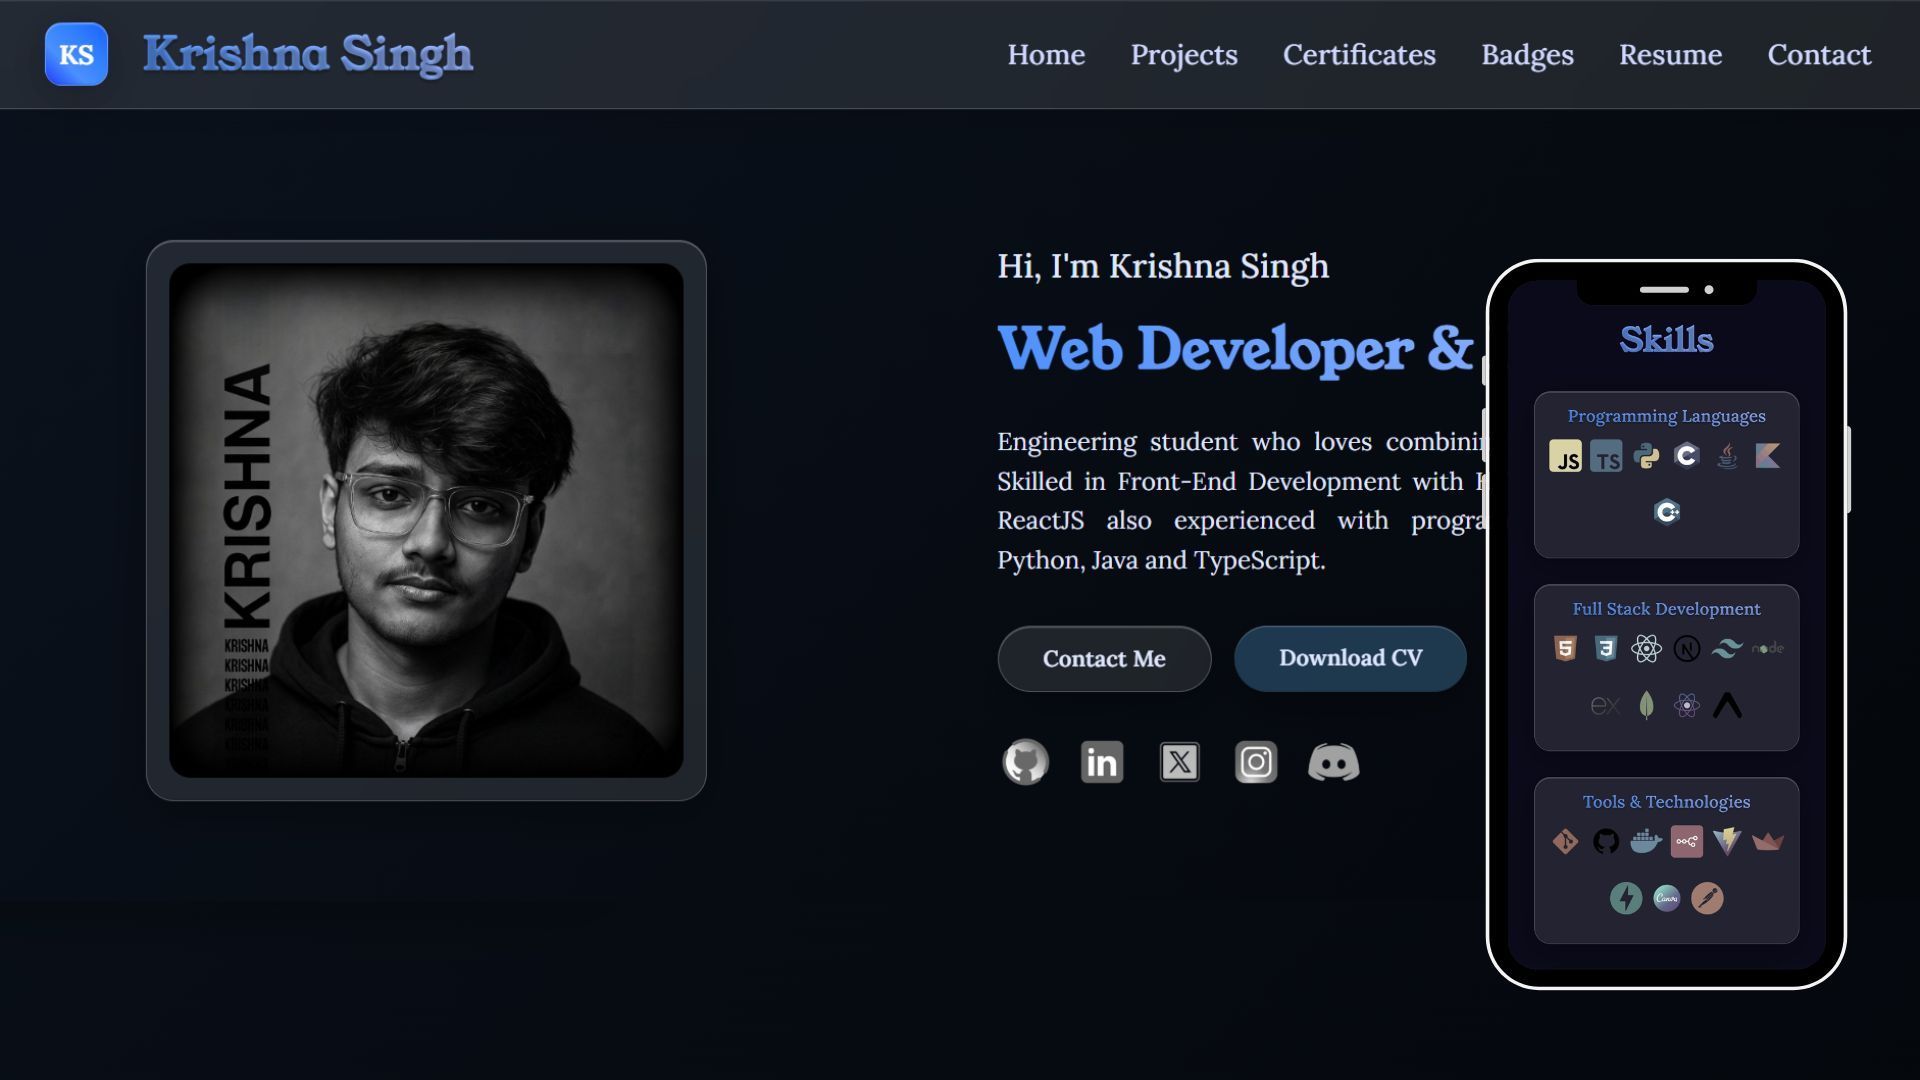Click the Krishna portrait photo
The width and height of the screenshot is (1920, 1080).
click(x=426, y=520)
